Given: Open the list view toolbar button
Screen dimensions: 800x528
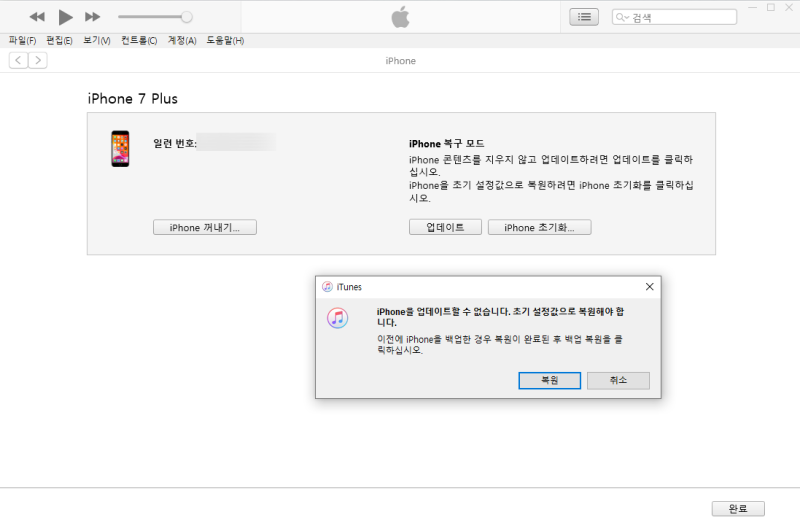Looking at the screenshot, I should coord(584,17).
